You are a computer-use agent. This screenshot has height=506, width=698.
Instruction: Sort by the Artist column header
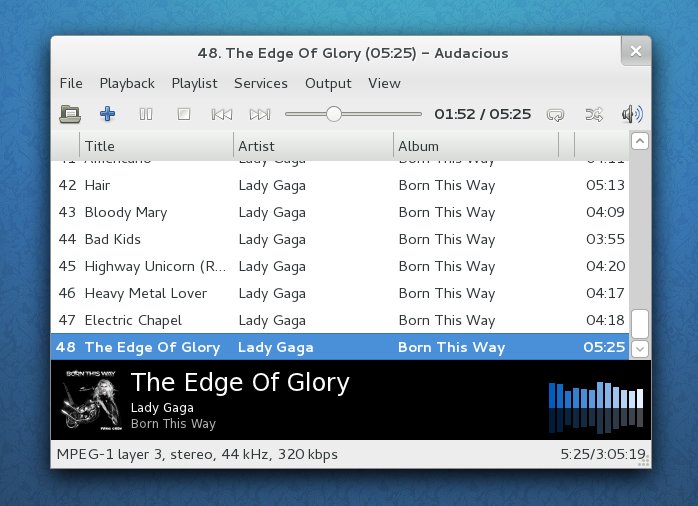(x=313, y=146)
